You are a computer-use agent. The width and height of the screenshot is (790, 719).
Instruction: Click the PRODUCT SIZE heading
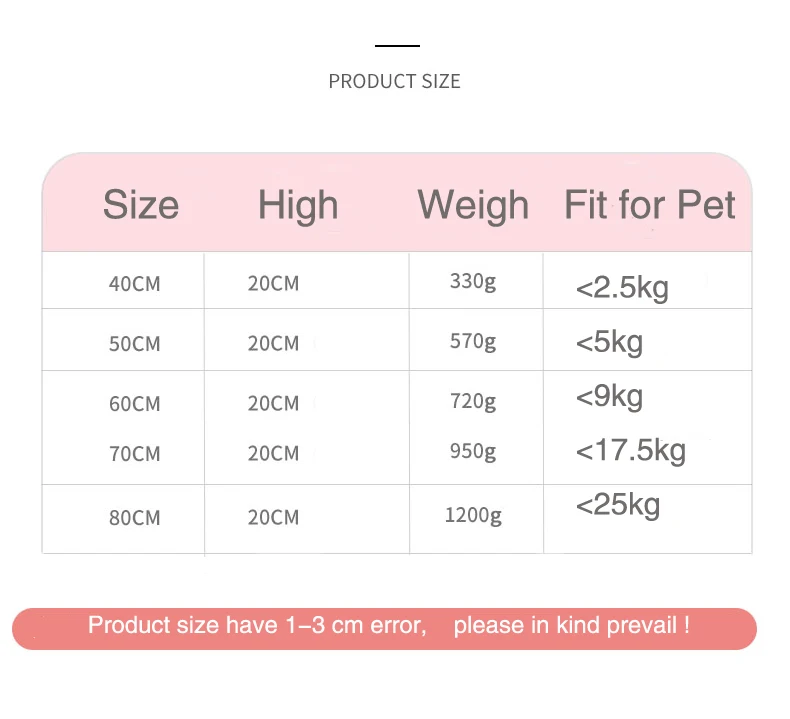tap(394, 82)
